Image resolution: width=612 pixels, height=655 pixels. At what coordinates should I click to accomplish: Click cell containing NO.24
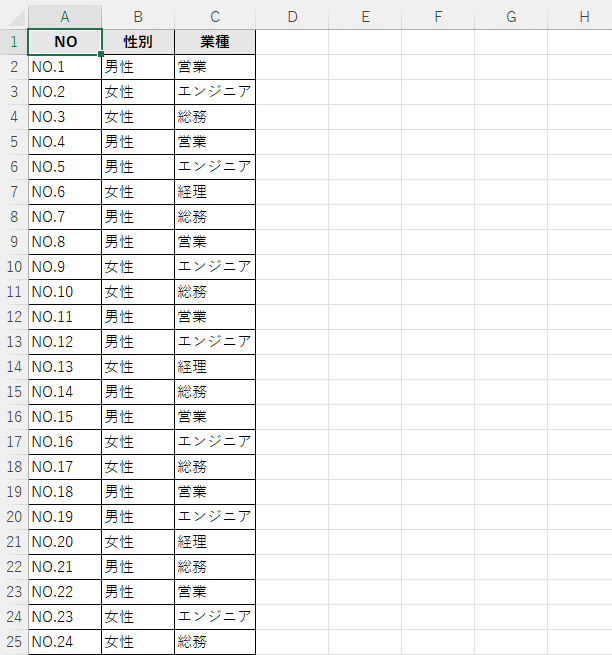pyautogui.click(x=65, y=642)
